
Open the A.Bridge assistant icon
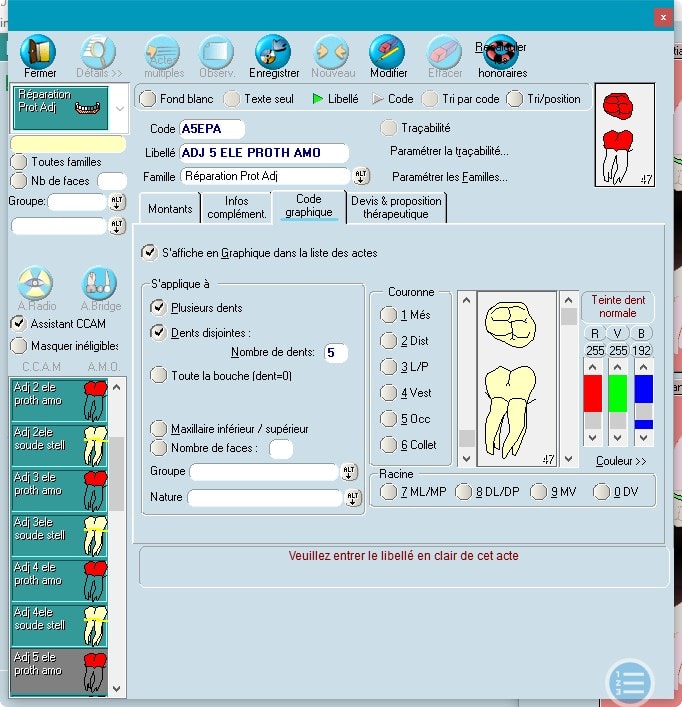coord(99,284)
